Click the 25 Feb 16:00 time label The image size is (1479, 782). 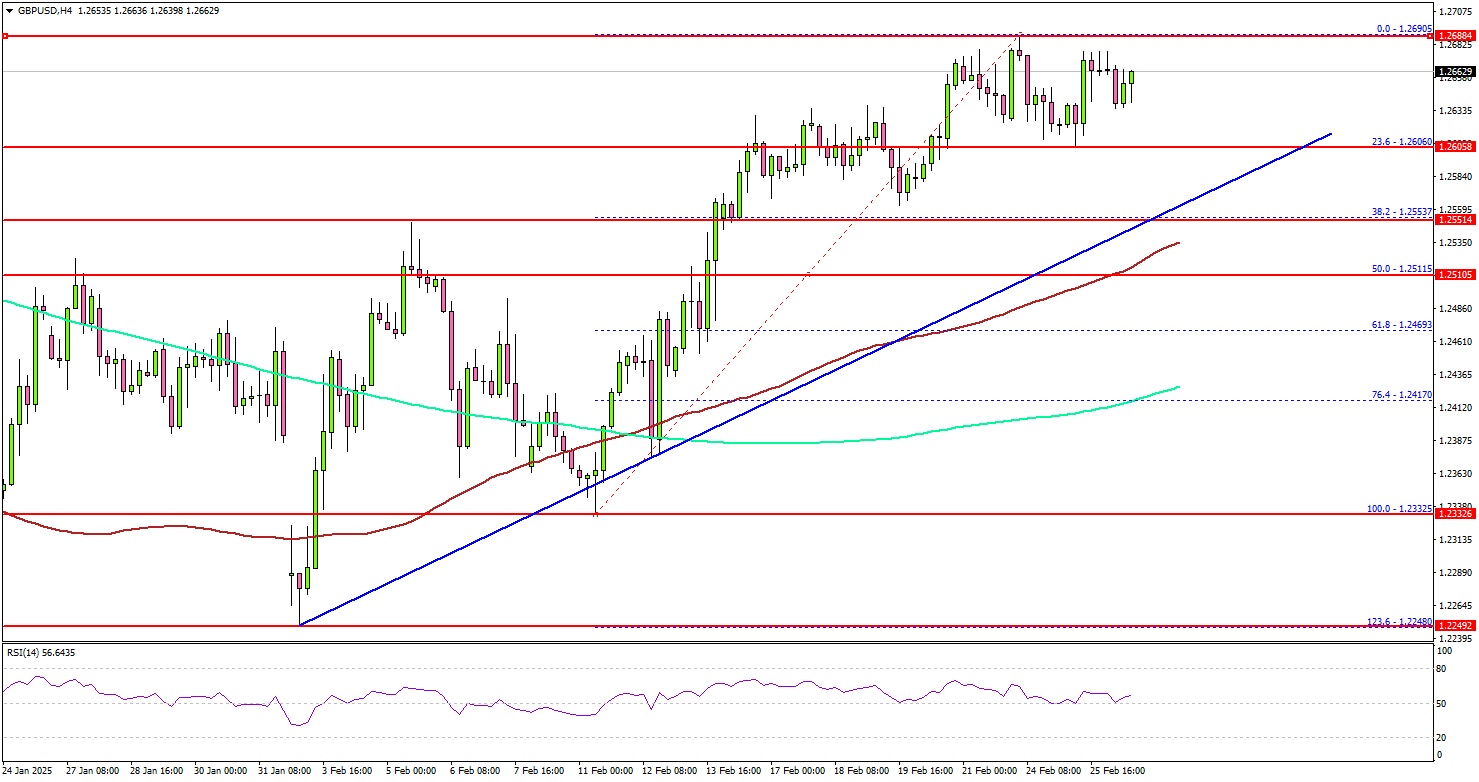[1118, 771]
